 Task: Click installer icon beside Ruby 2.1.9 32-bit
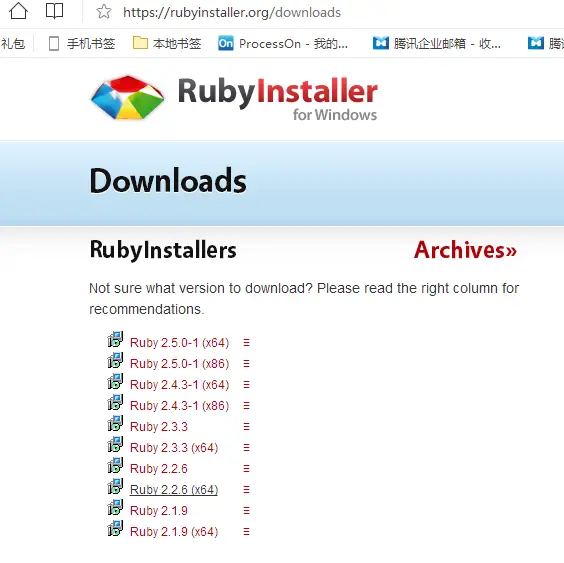[115, 507]
